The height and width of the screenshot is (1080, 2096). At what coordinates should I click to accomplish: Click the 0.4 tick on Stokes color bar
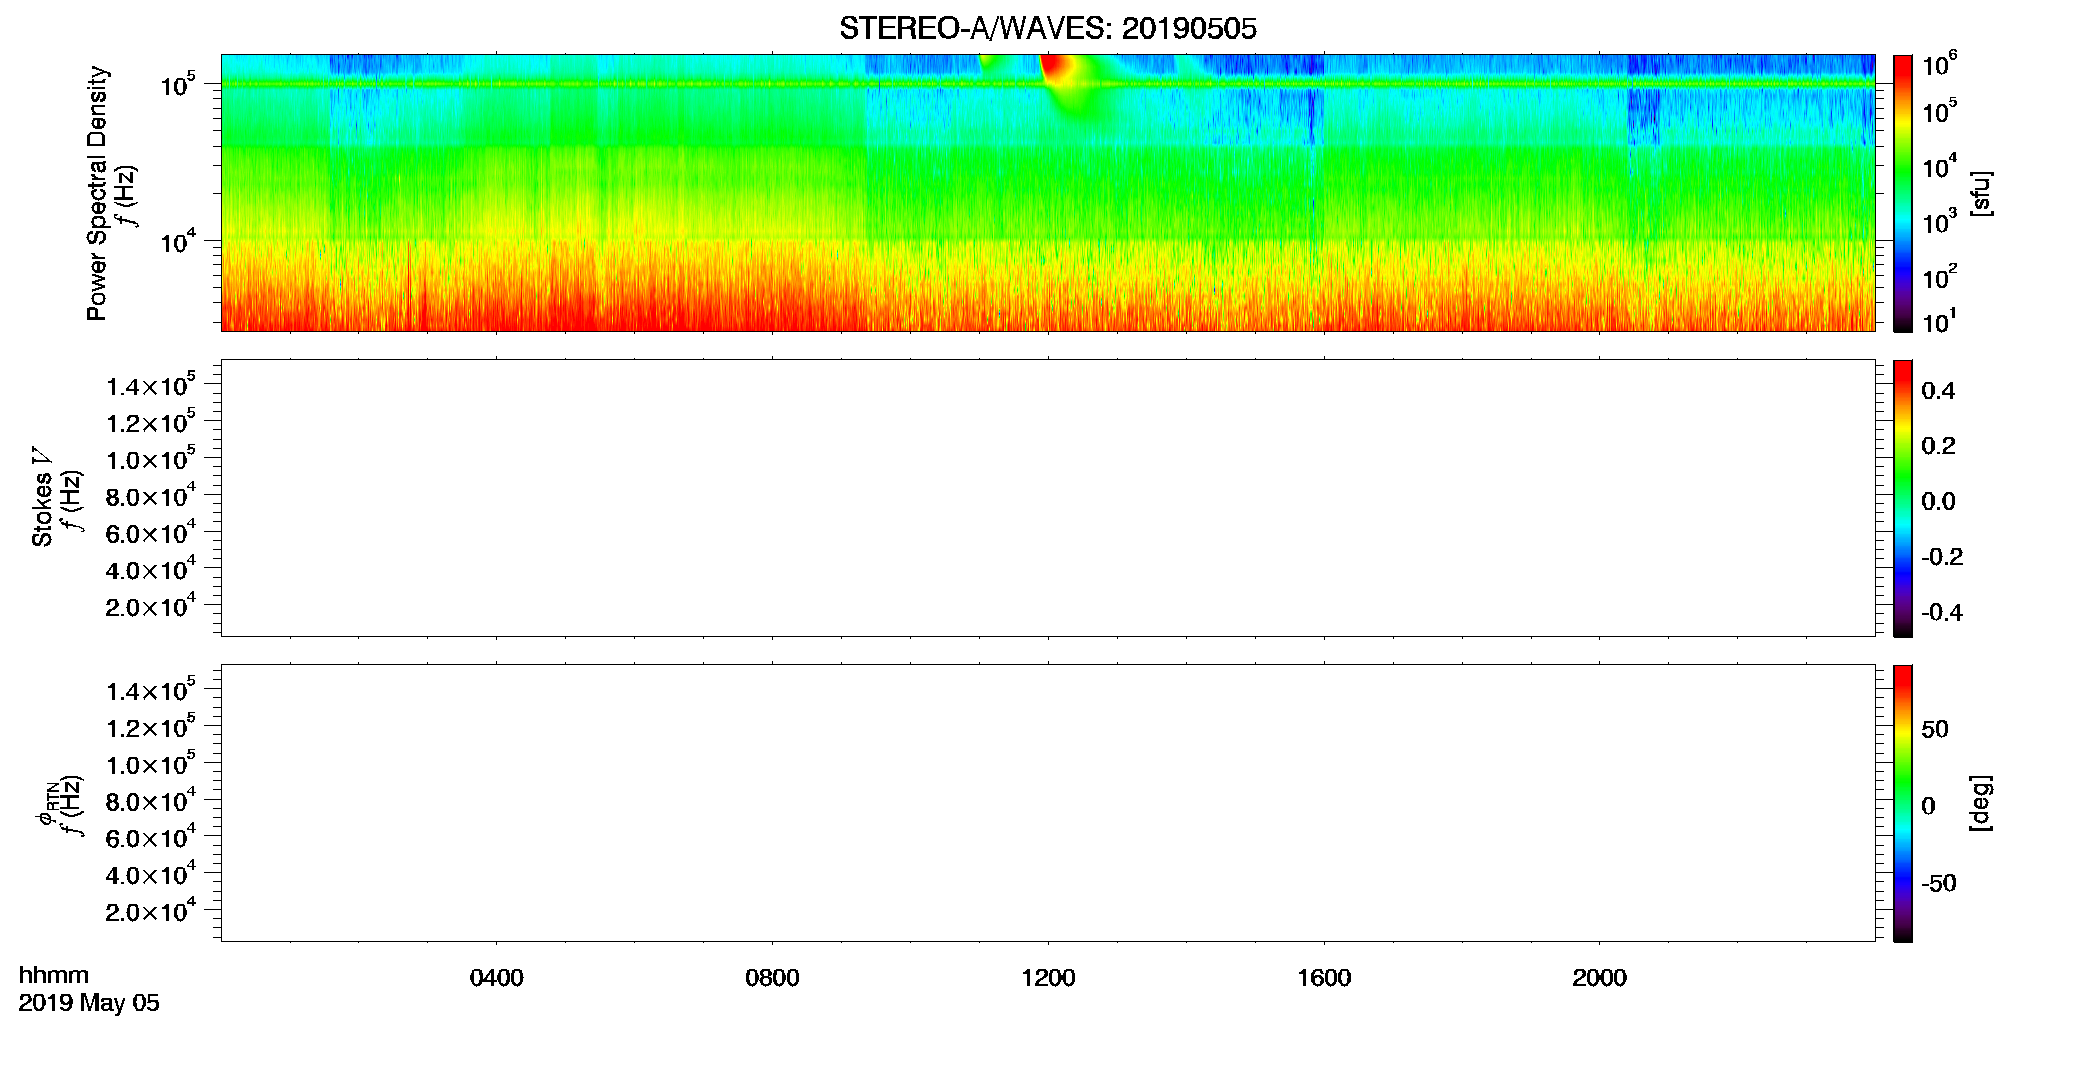1938,391
